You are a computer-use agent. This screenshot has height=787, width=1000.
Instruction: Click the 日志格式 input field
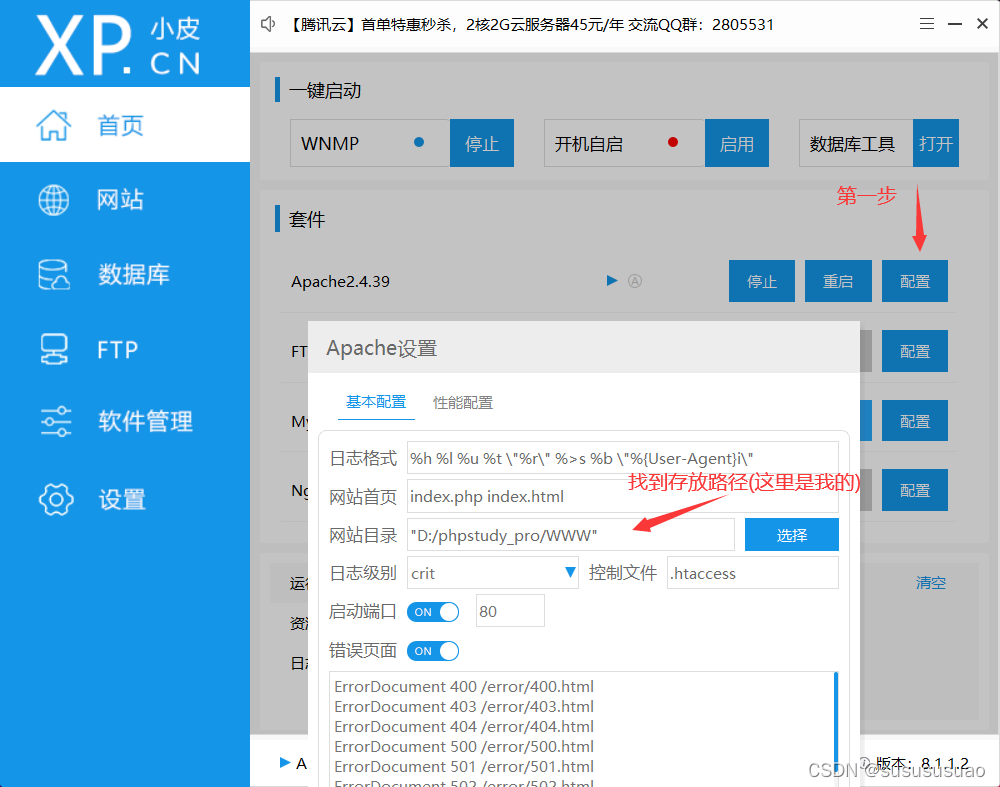click(x=622, y=458)
